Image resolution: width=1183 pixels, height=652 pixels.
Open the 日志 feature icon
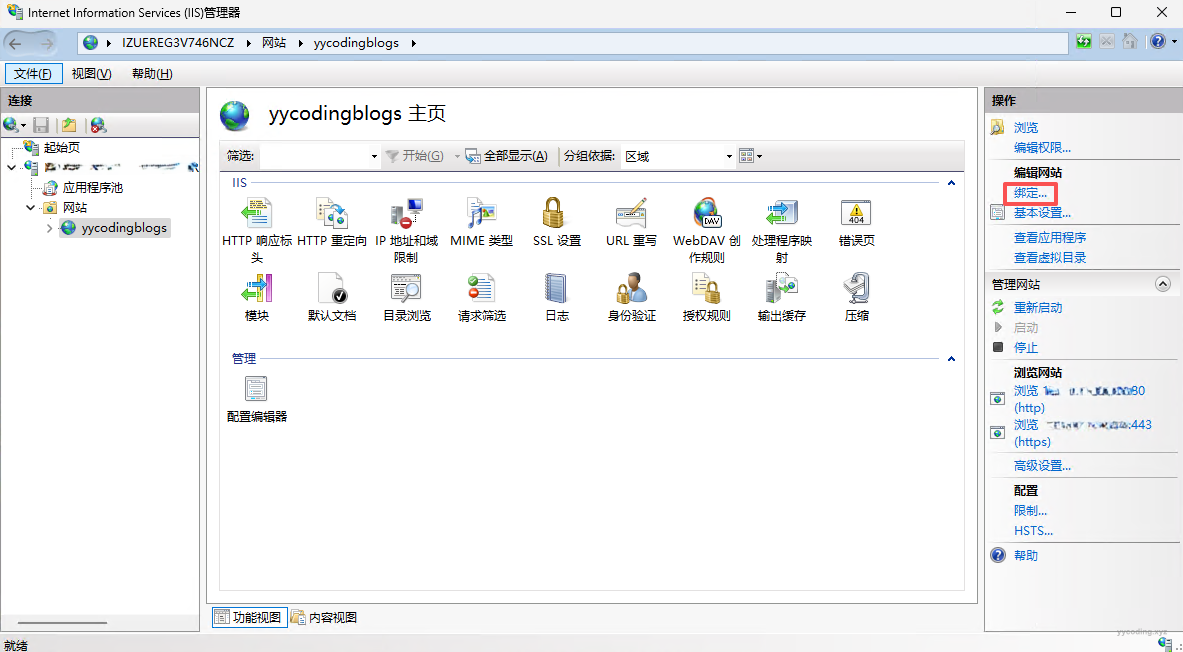(556, 290)
